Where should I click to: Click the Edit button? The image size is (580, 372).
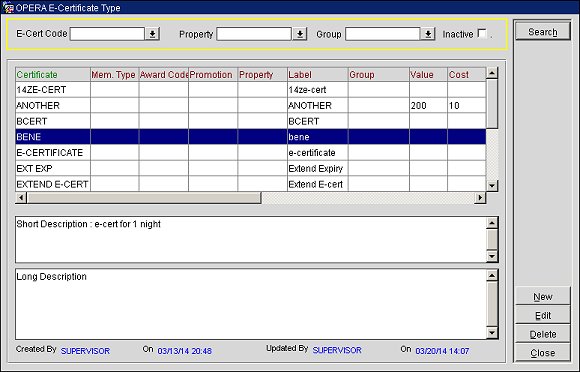(x=543, y=315)
